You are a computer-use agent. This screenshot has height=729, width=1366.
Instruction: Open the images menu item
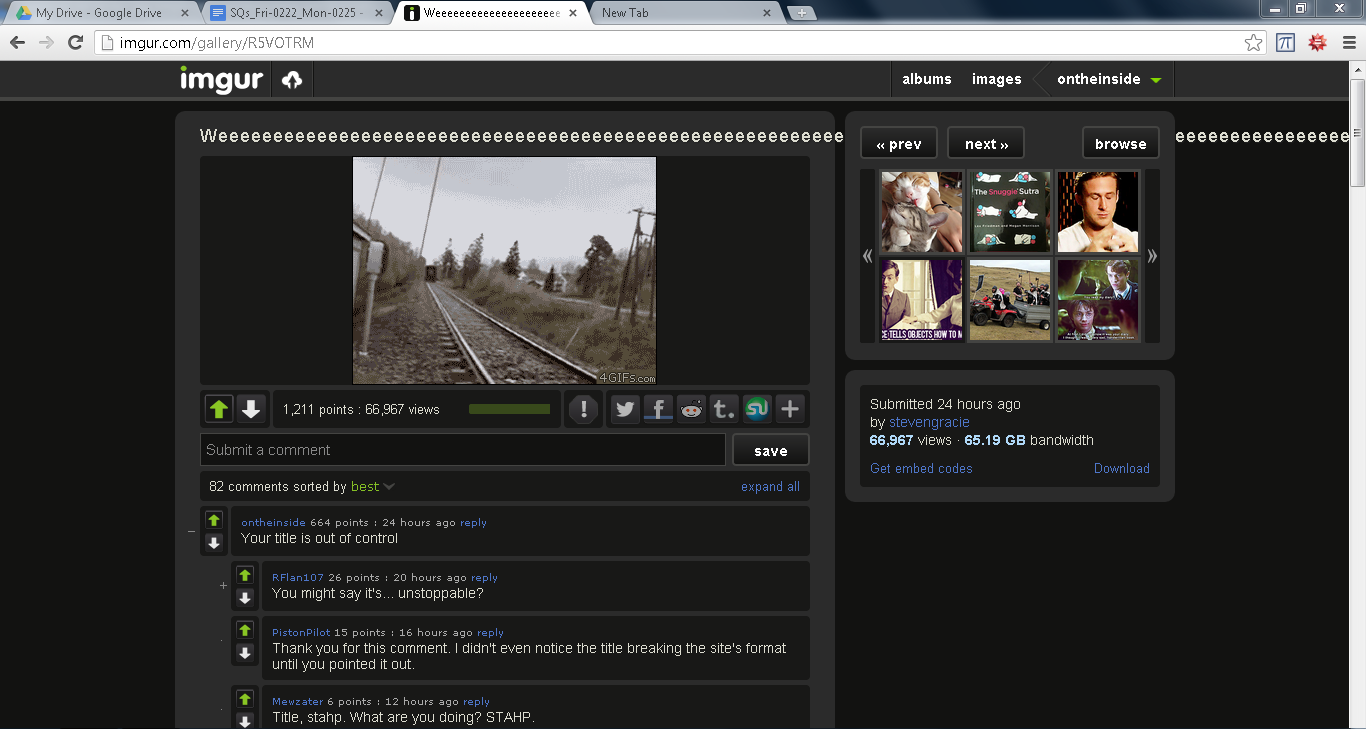(997, 79)
